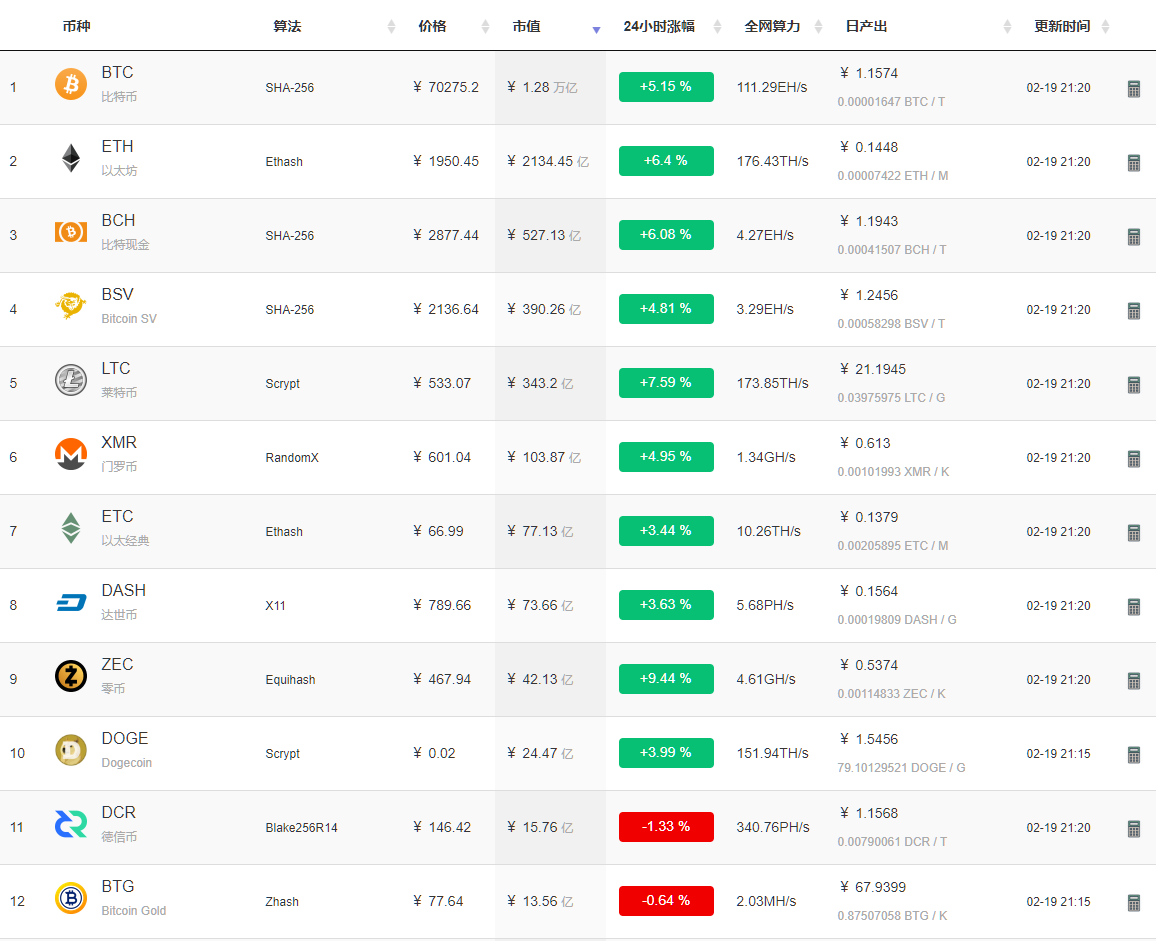Image resolution: width=1173 pixels, height=941 pixels.
Task: Click the BTG Bitcoin Gold logo
Action: 71,898
